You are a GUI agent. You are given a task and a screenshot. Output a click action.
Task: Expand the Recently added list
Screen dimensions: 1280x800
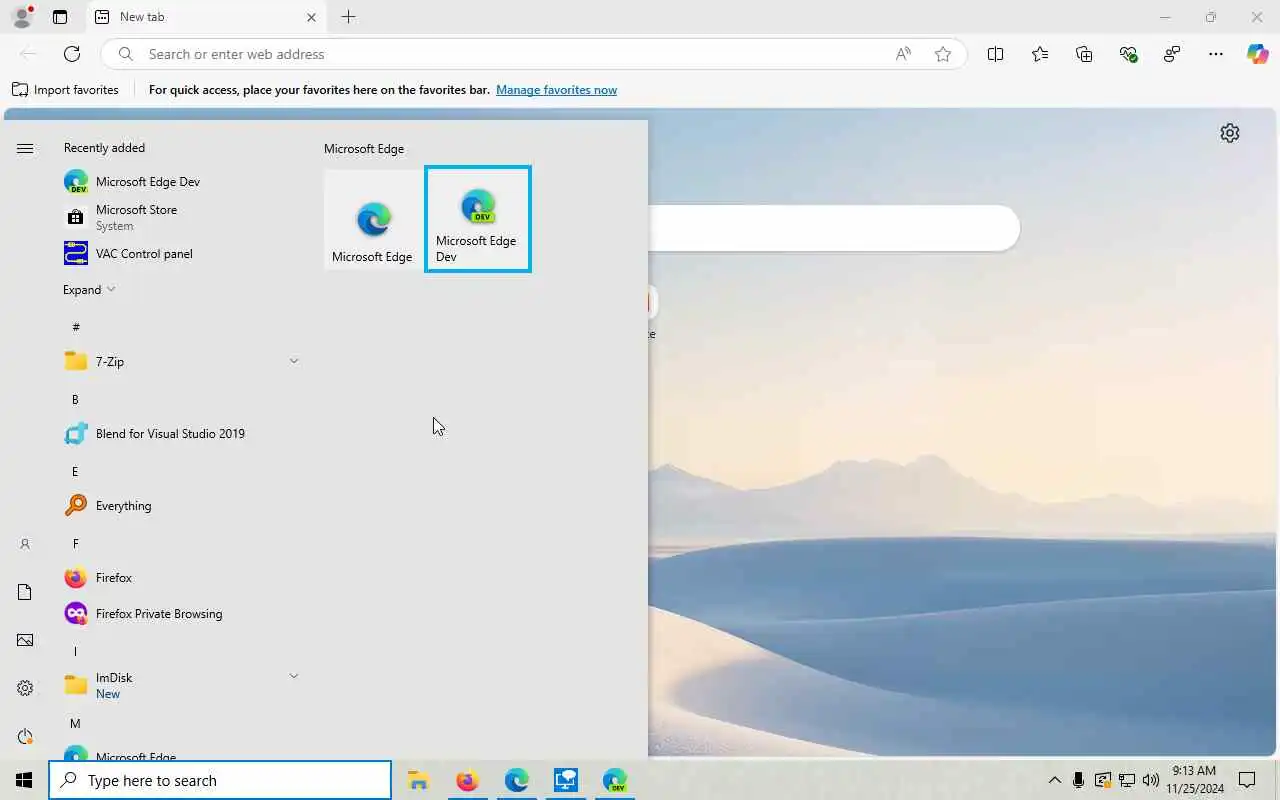click(89, 289)
